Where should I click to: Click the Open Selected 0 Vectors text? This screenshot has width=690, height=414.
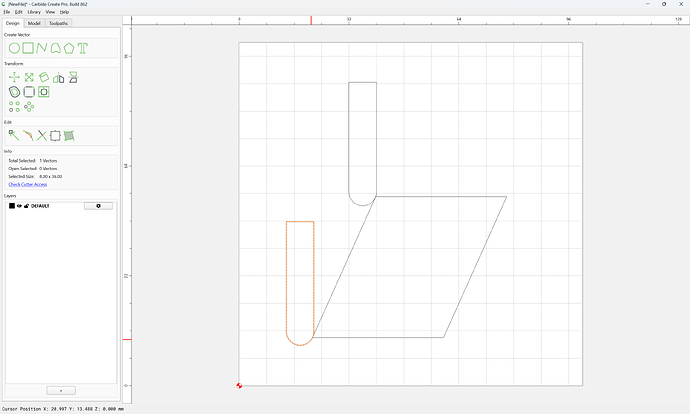33,169
